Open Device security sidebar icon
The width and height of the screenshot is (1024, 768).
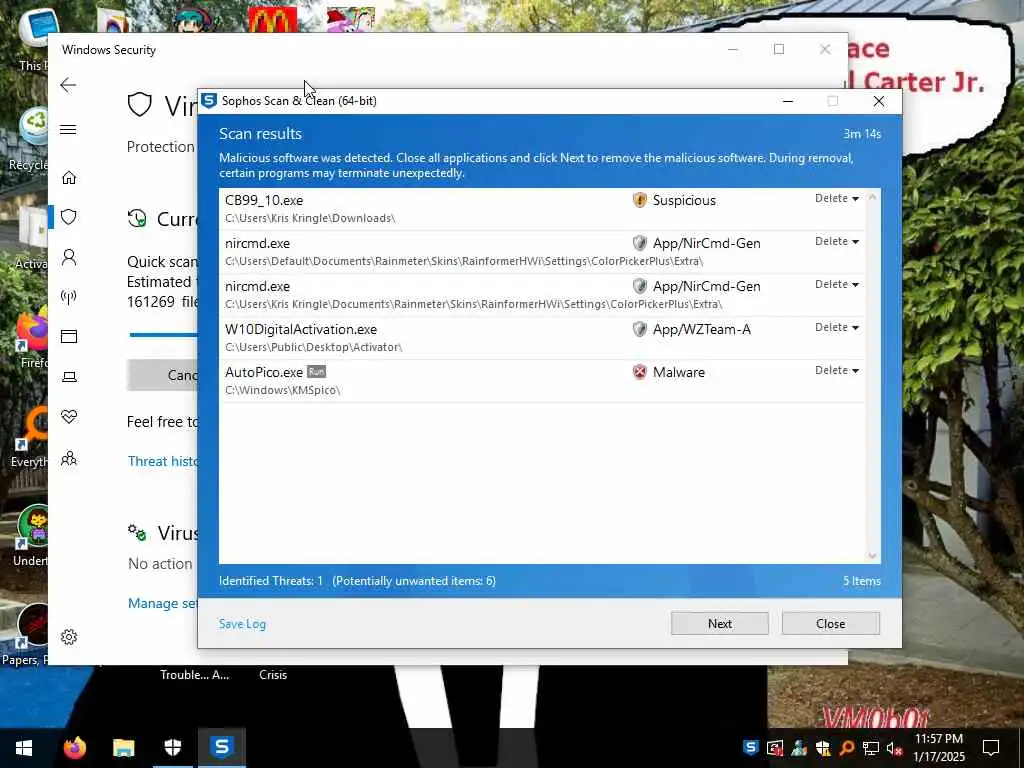(69, 377)
